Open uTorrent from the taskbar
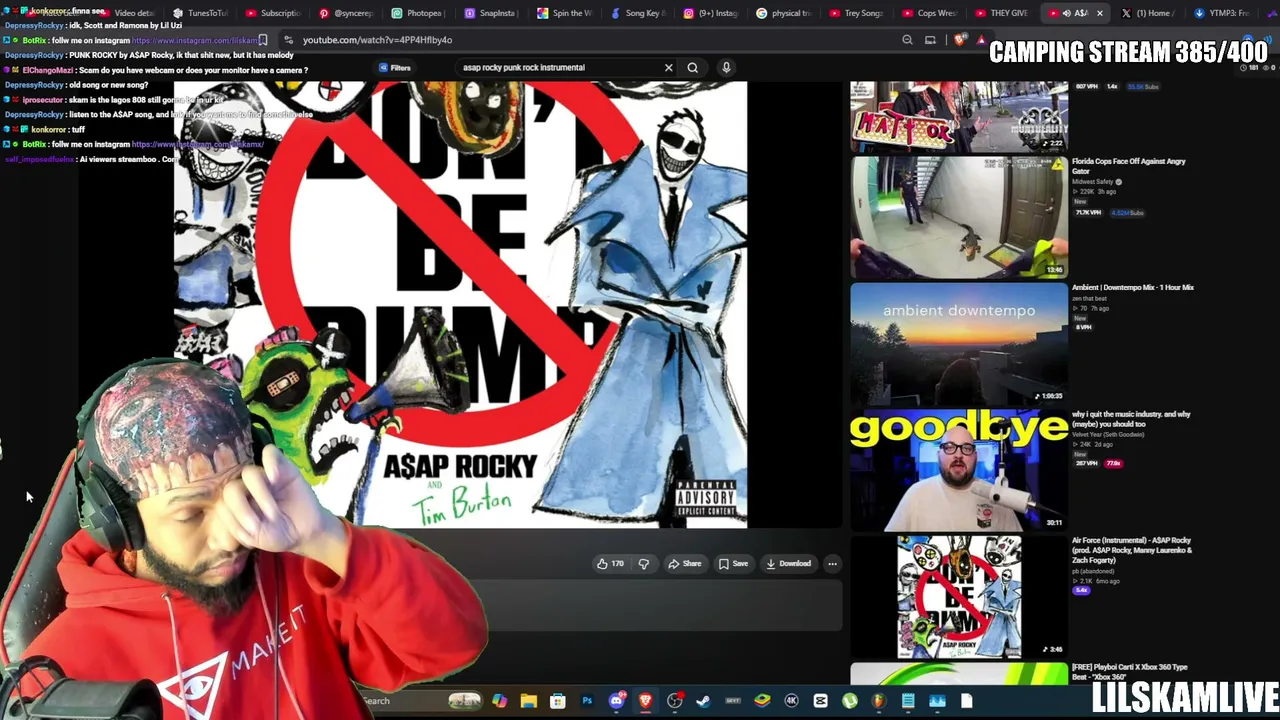Viewport: 1280px width, 720px height. point(849,701)
